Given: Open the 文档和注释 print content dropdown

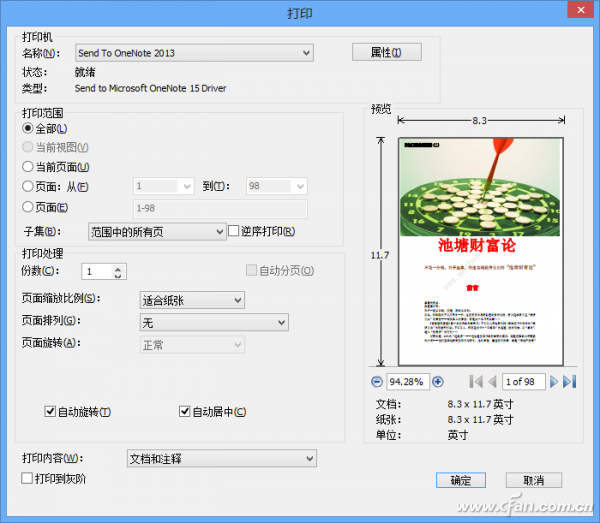Looking at the screenshot, I should tap(222, 459).
